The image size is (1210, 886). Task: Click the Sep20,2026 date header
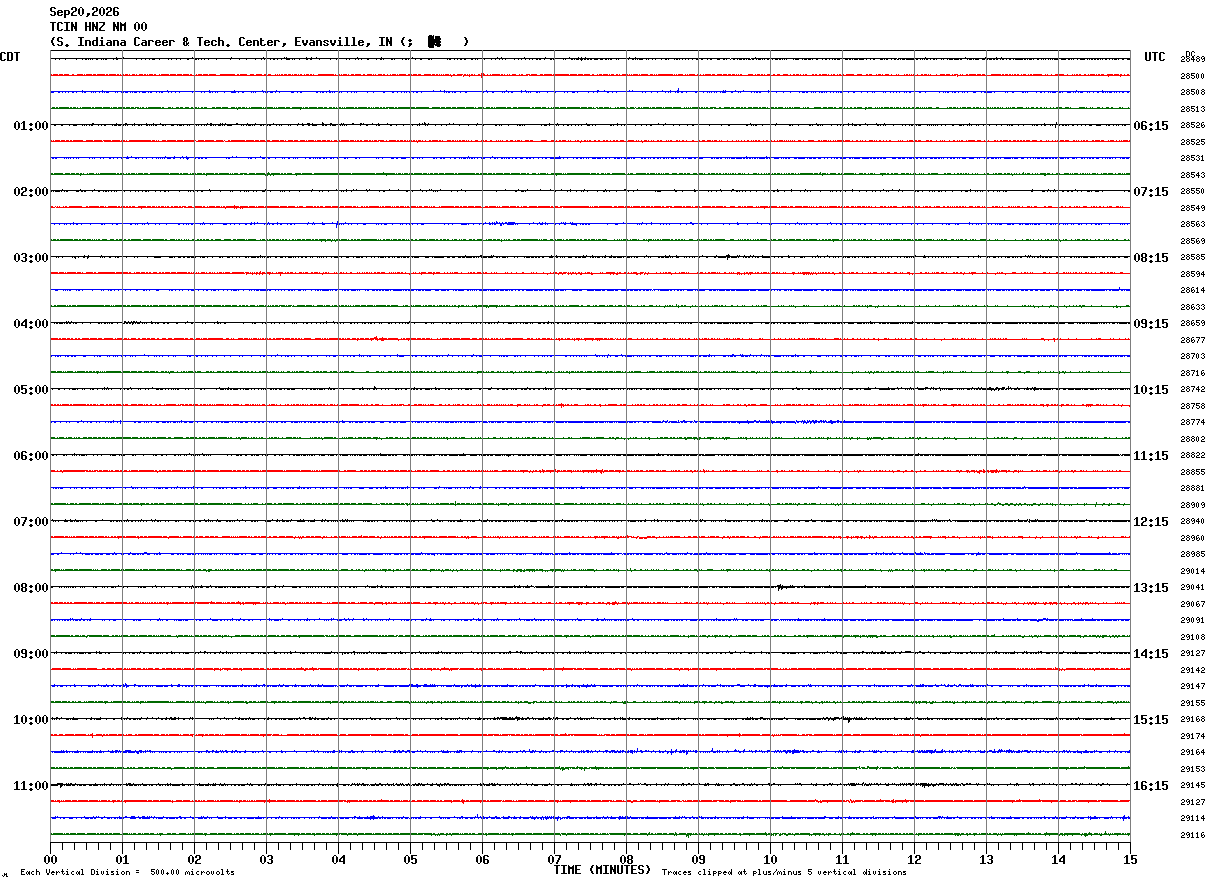[x=84, y=12]
